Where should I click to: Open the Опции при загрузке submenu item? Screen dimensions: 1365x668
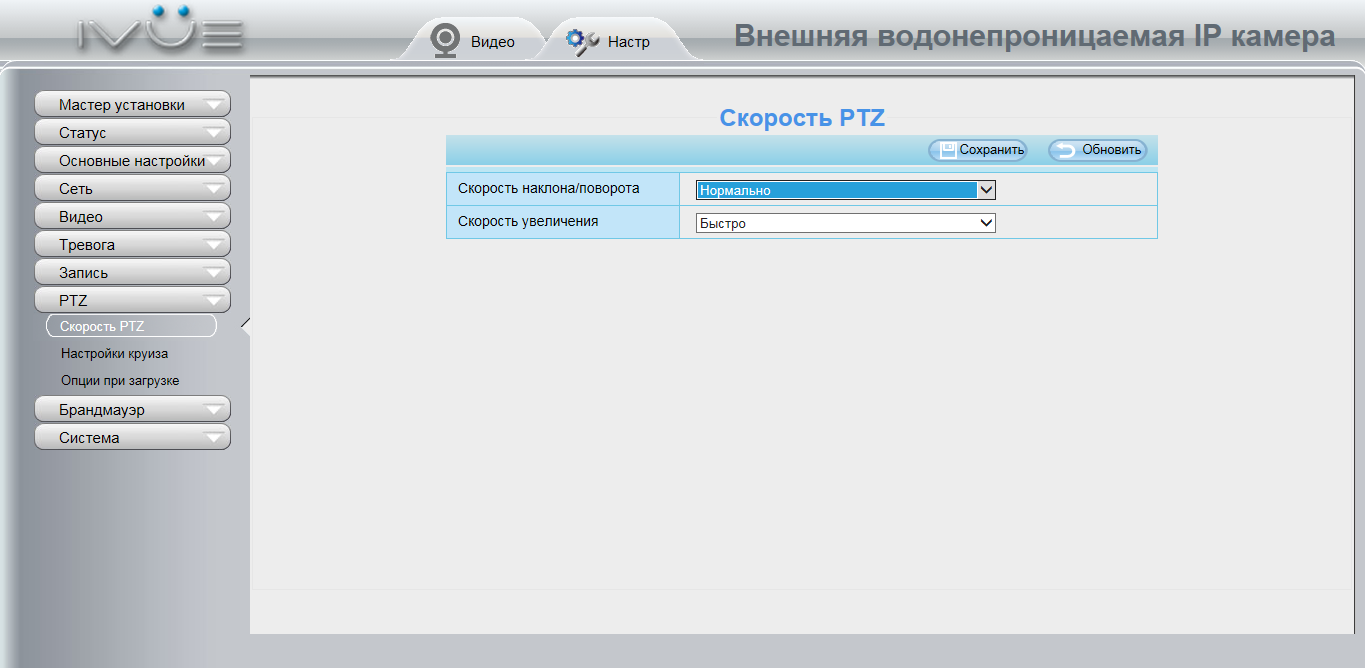click(120, 381)
